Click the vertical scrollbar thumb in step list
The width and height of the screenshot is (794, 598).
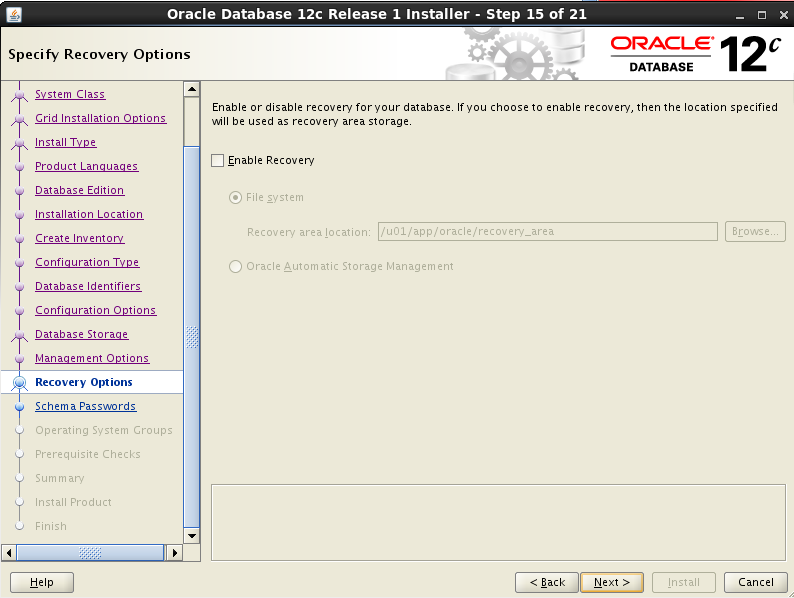point(192,337)
